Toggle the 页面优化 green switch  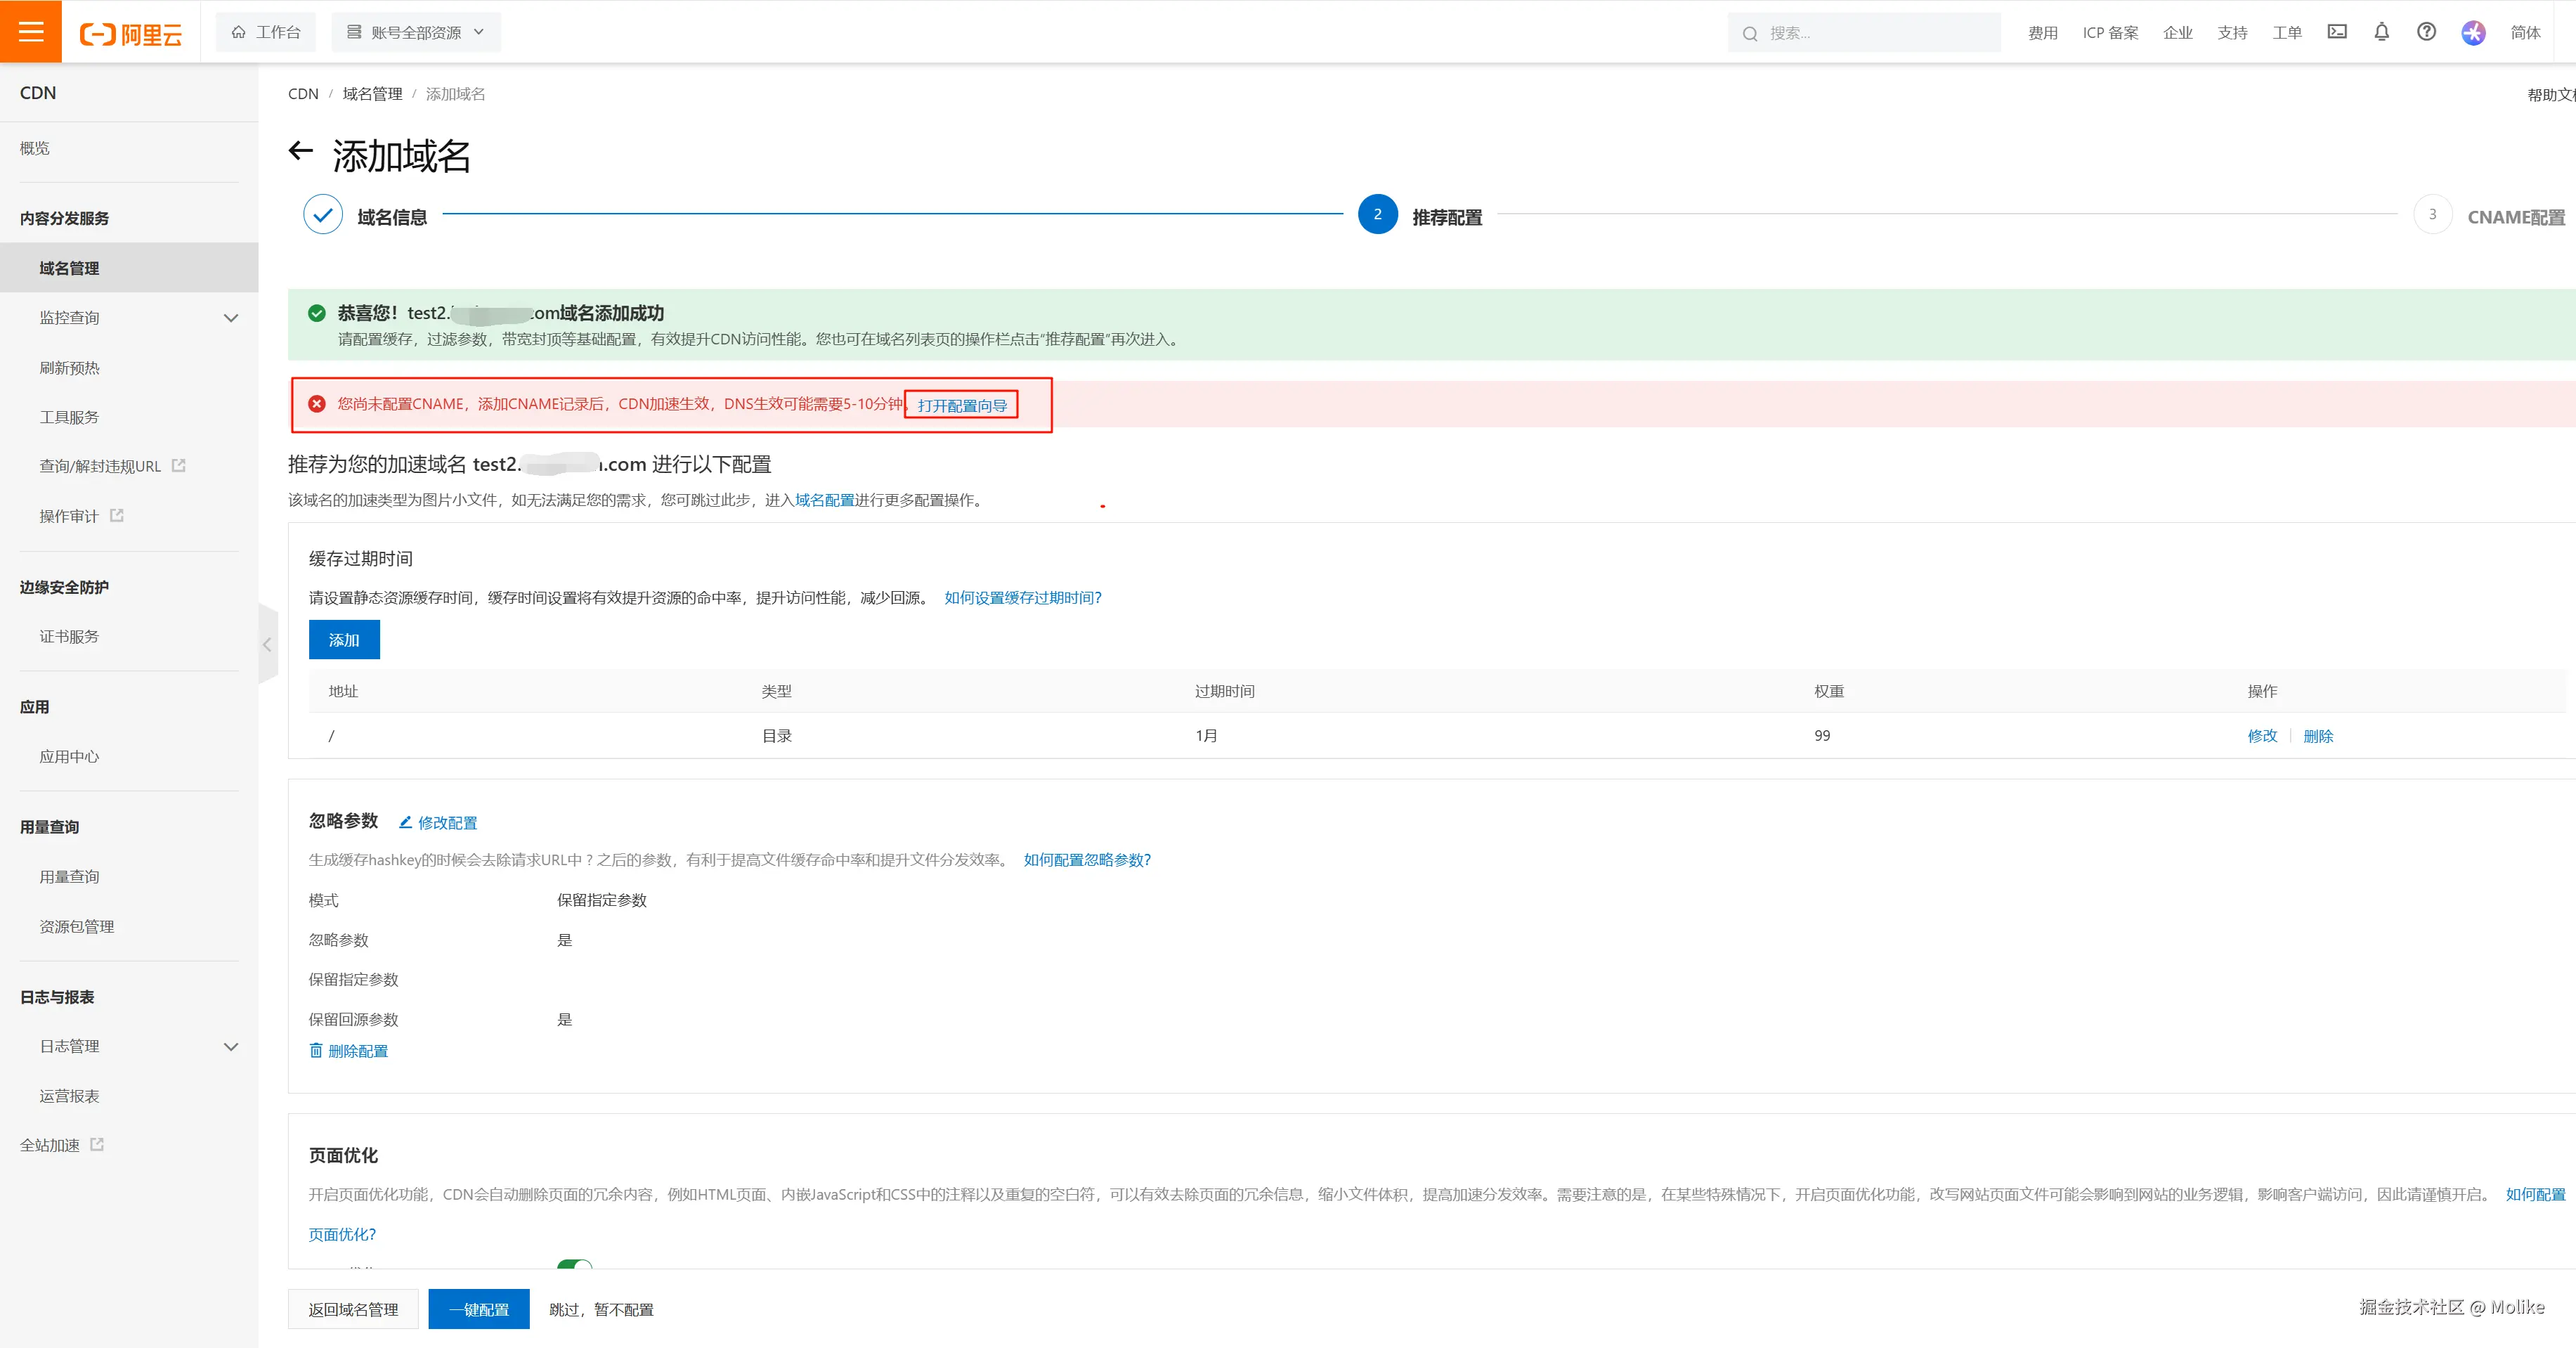pos(575,1265)
